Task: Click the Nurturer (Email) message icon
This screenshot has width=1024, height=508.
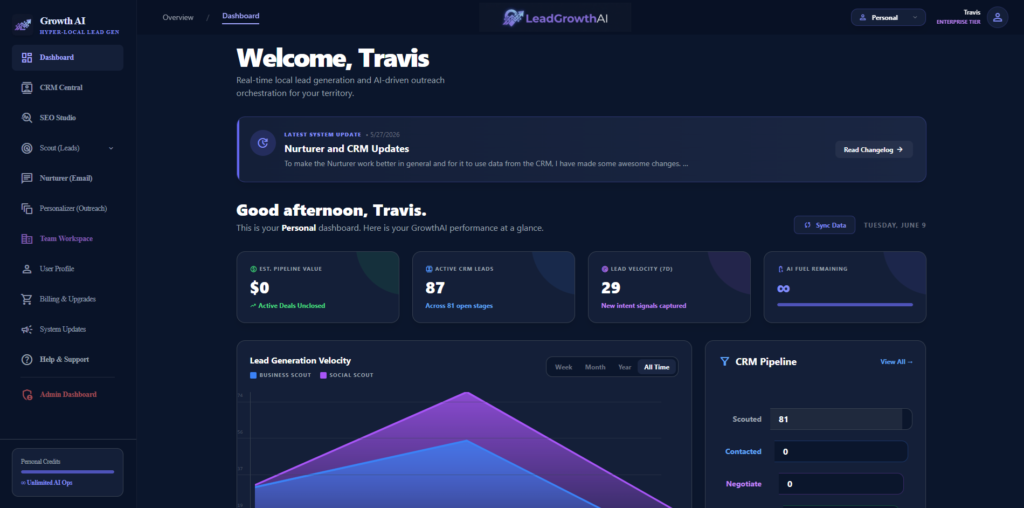Action: point(27,178)
